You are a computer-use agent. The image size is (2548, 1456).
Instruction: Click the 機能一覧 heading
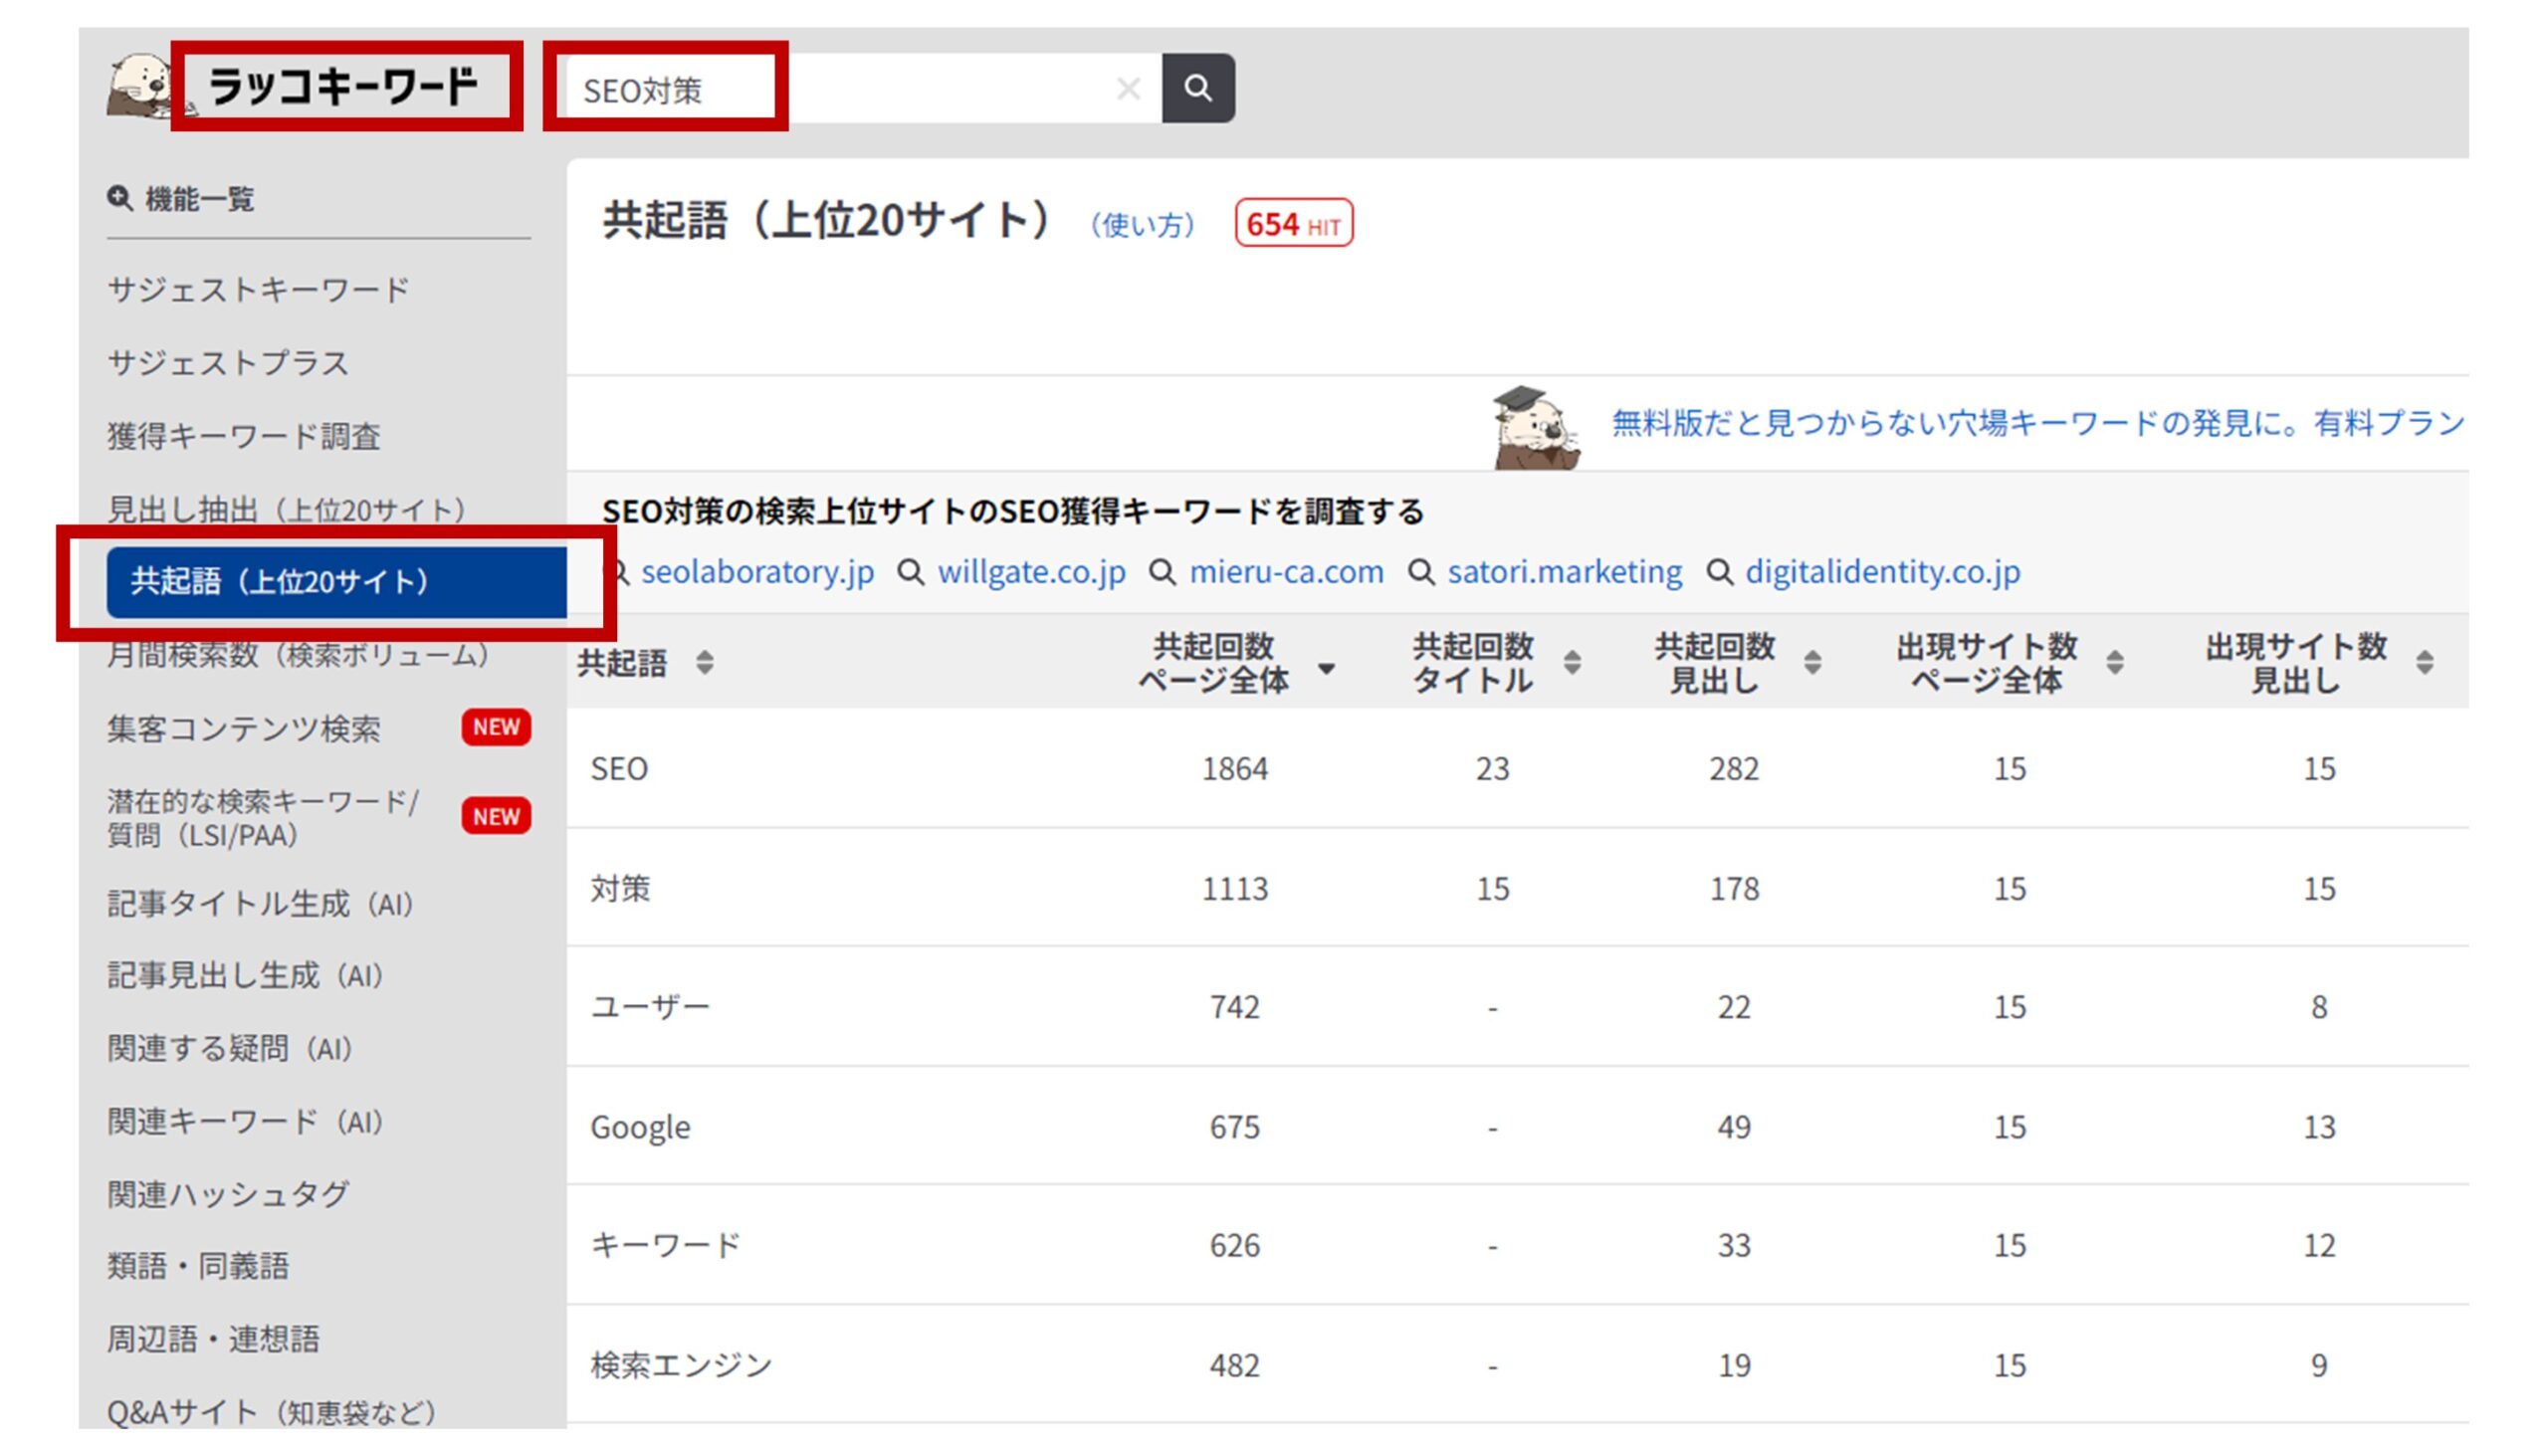[200, 199]
